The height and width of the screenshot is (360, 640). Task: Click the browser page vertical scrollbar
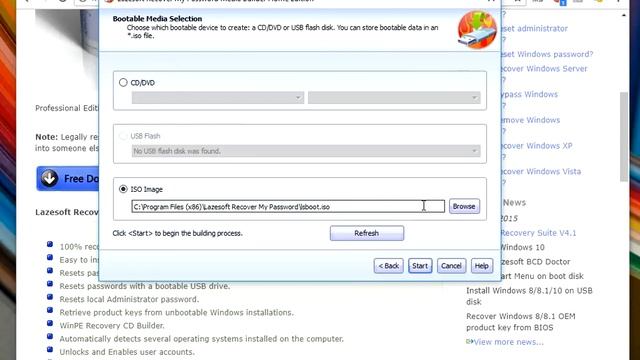pyautogui.click(x=624, y=137)
